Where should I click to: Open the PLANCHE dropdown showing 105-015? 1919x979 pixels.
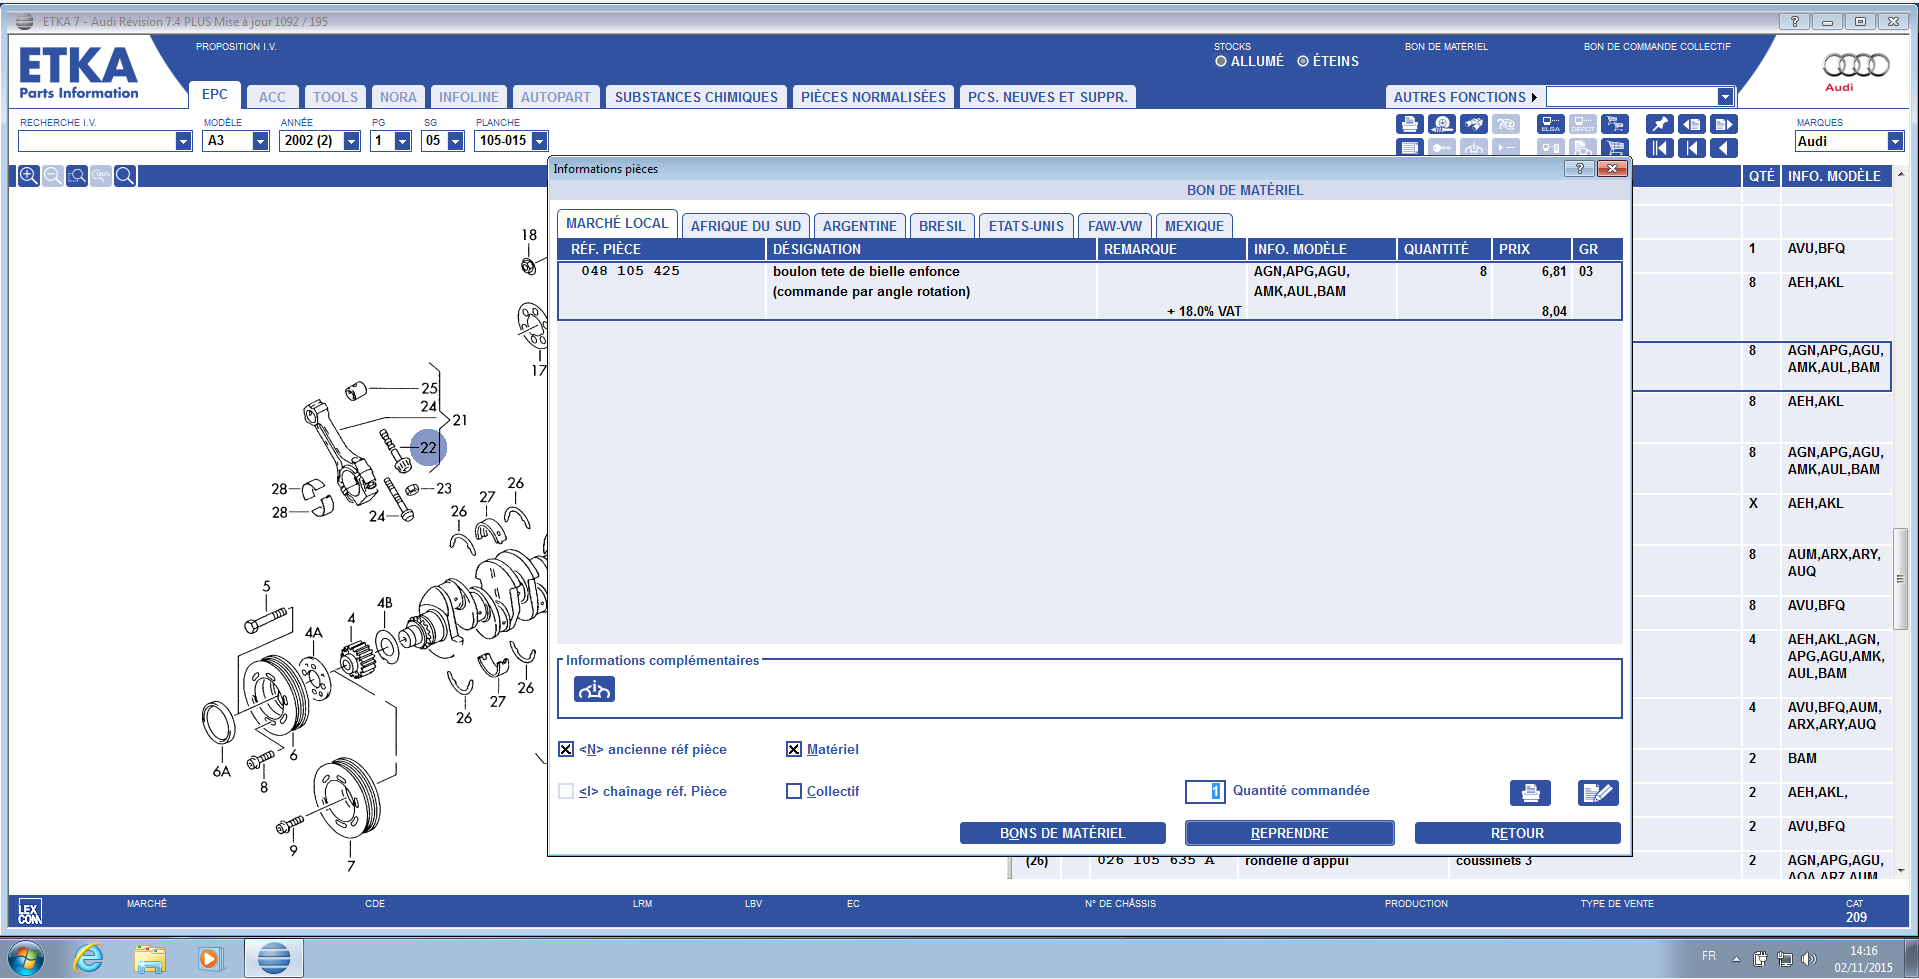(539, 141)
